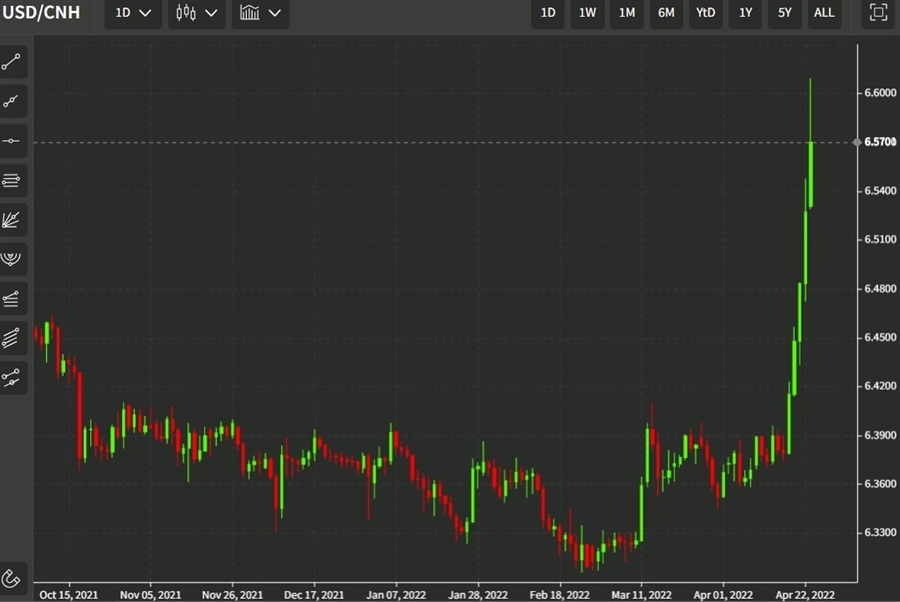Click the Nov 26, 2021 date label
The width and height of the screenshot is (900, 602).
tap(232, 595)
